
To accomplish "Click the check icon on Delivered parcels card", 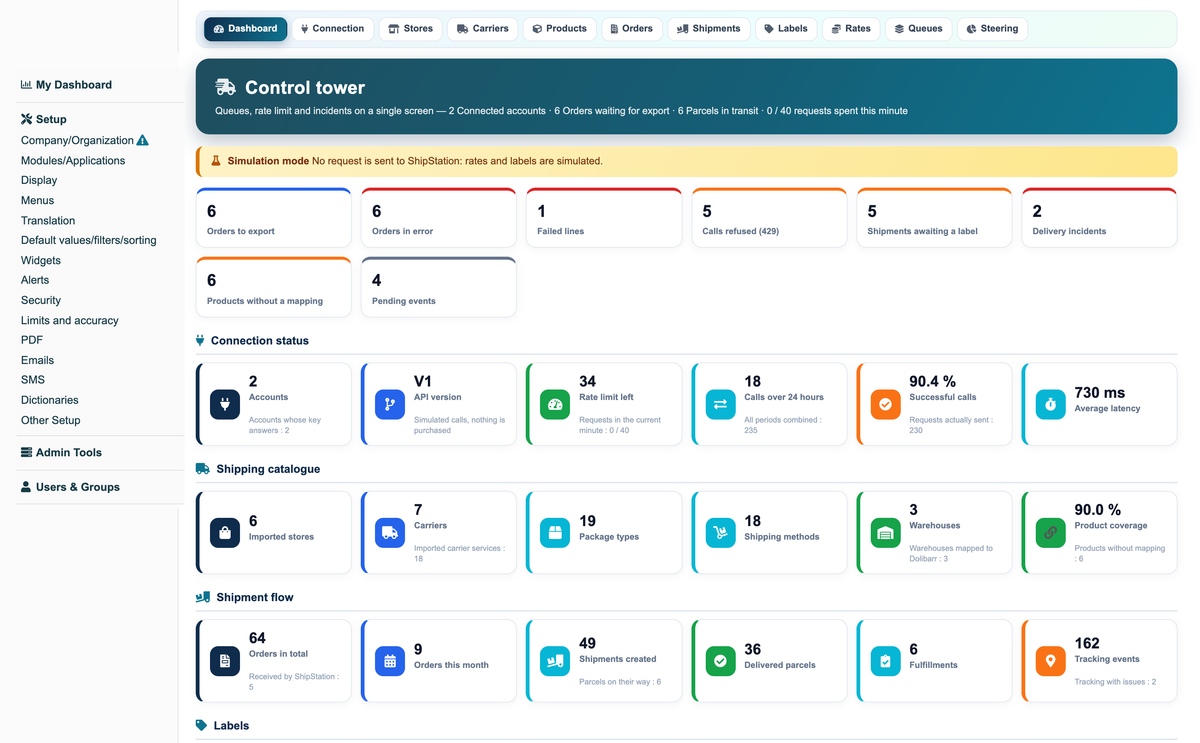I will [720, 661].
